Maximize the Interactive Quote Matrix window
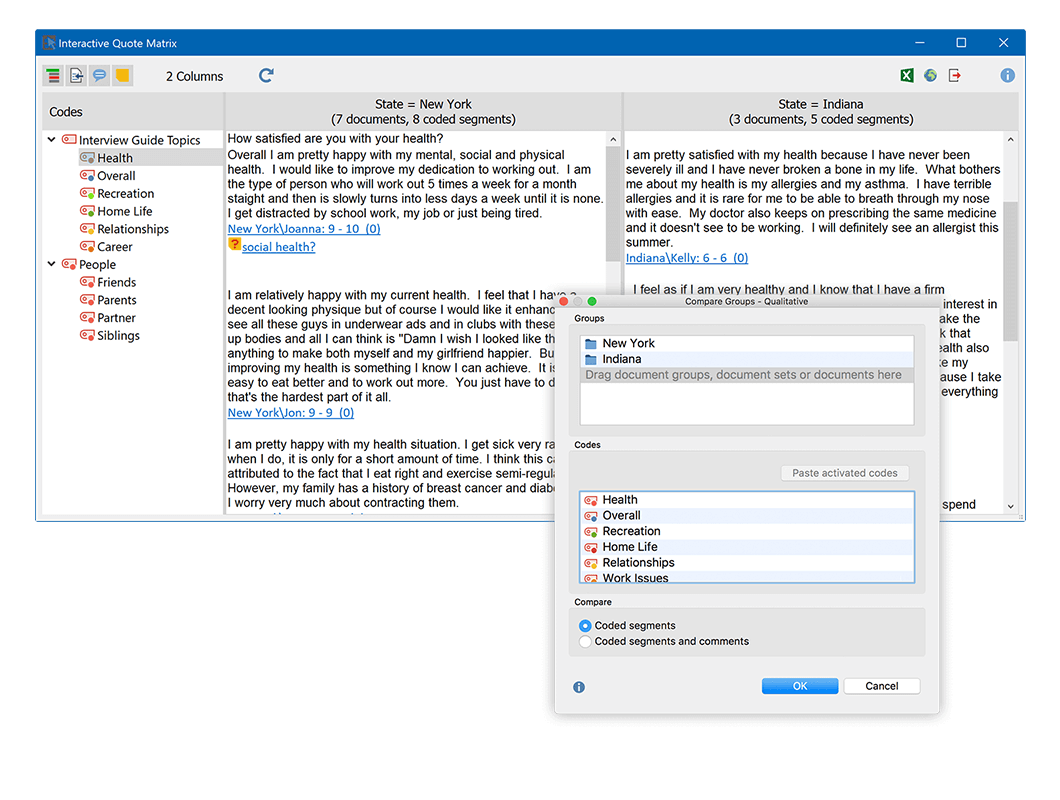Screen dimensions: 1060x800 (x=961, y=43)
